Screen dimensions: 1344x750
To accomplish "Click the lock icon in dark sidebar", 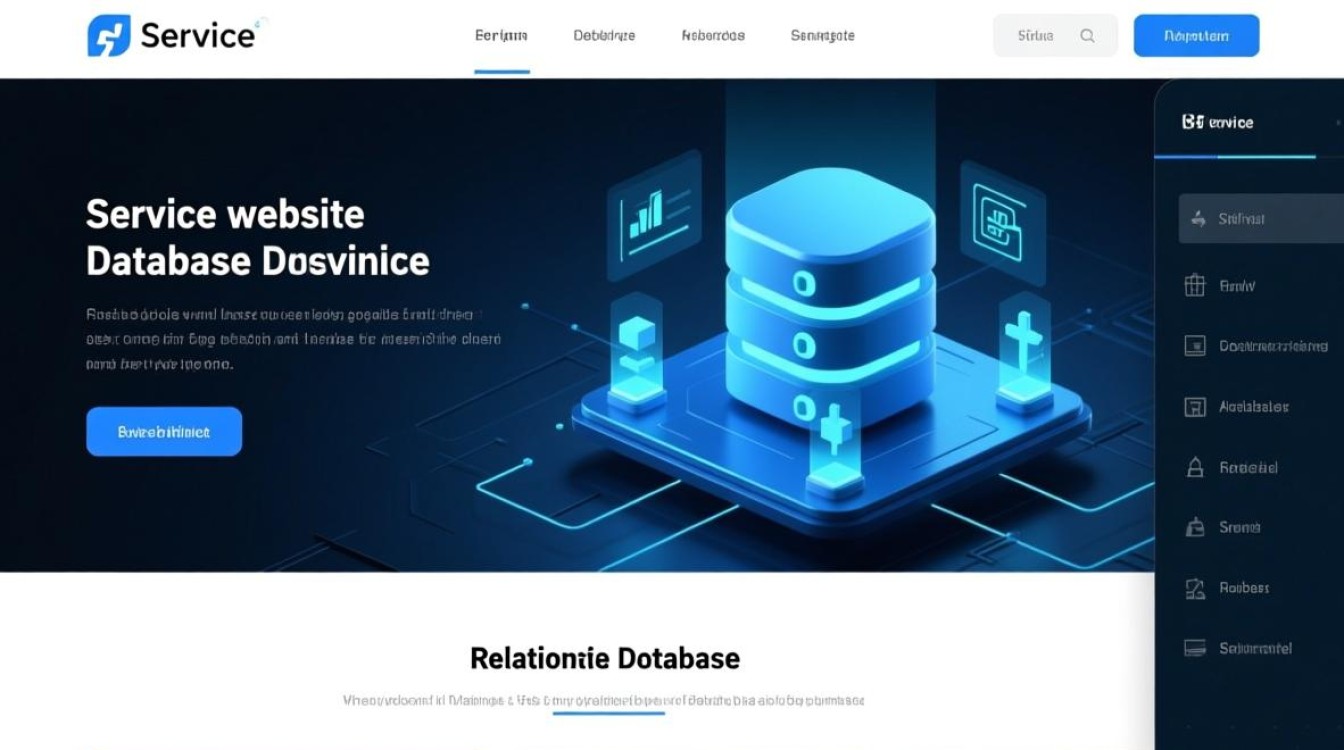I will 1194,467.
